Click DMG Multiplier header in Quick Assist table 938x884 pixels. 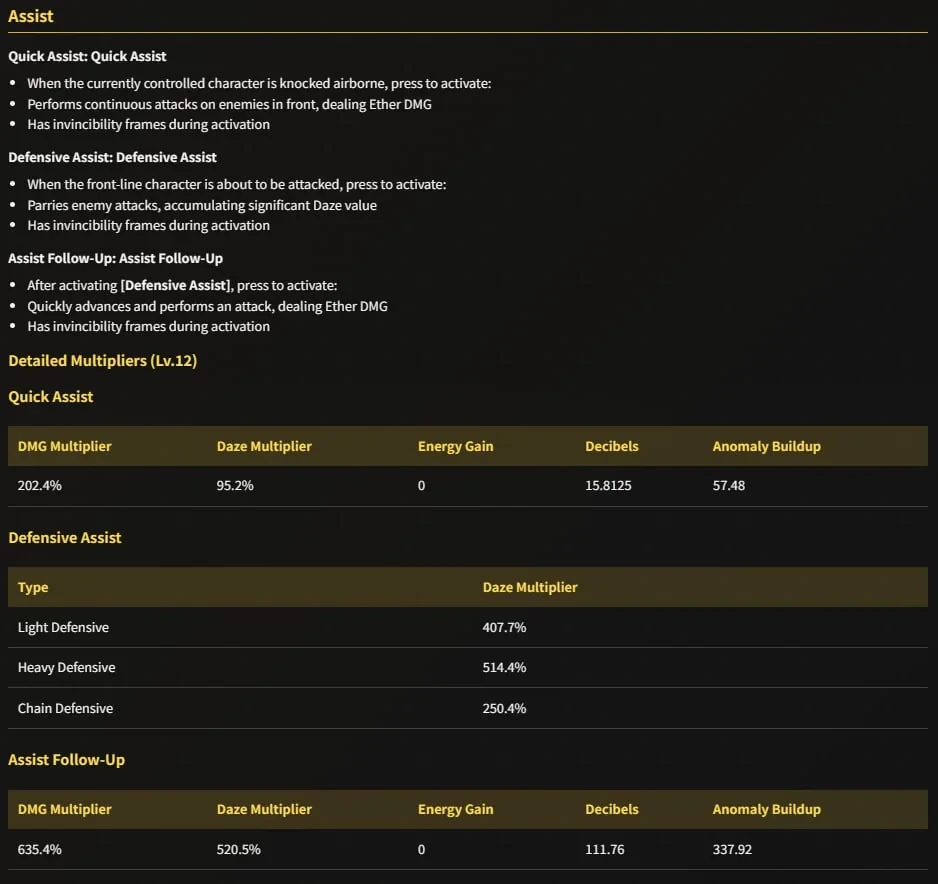65,446
